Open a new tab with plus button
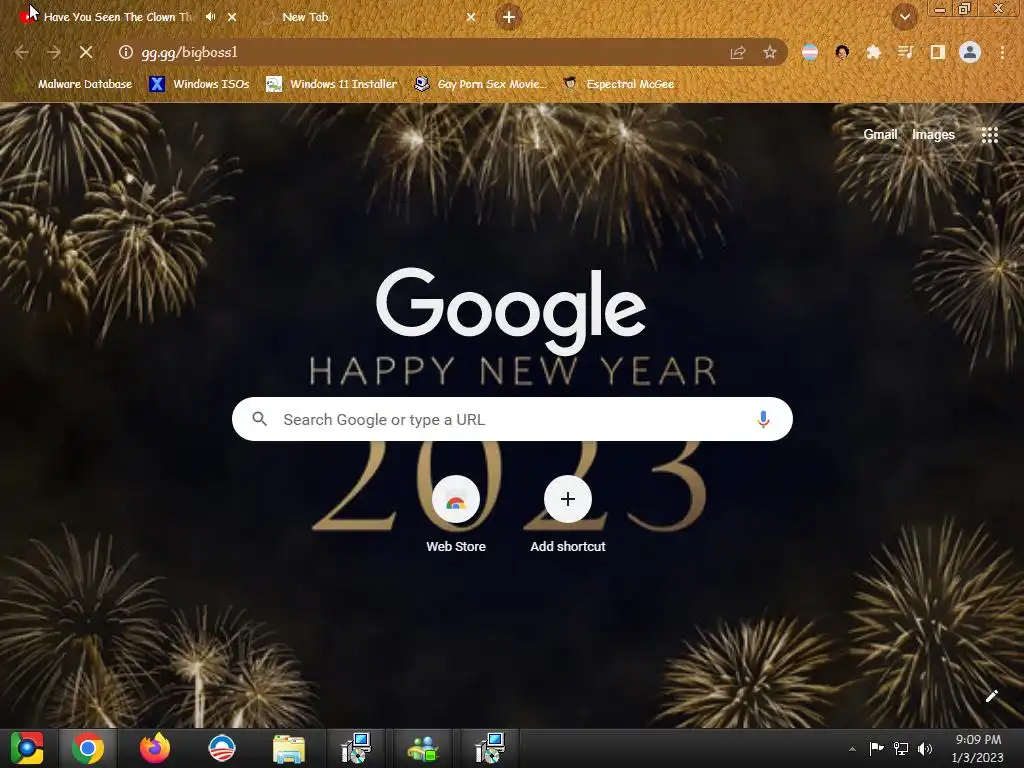 (509, 17)
